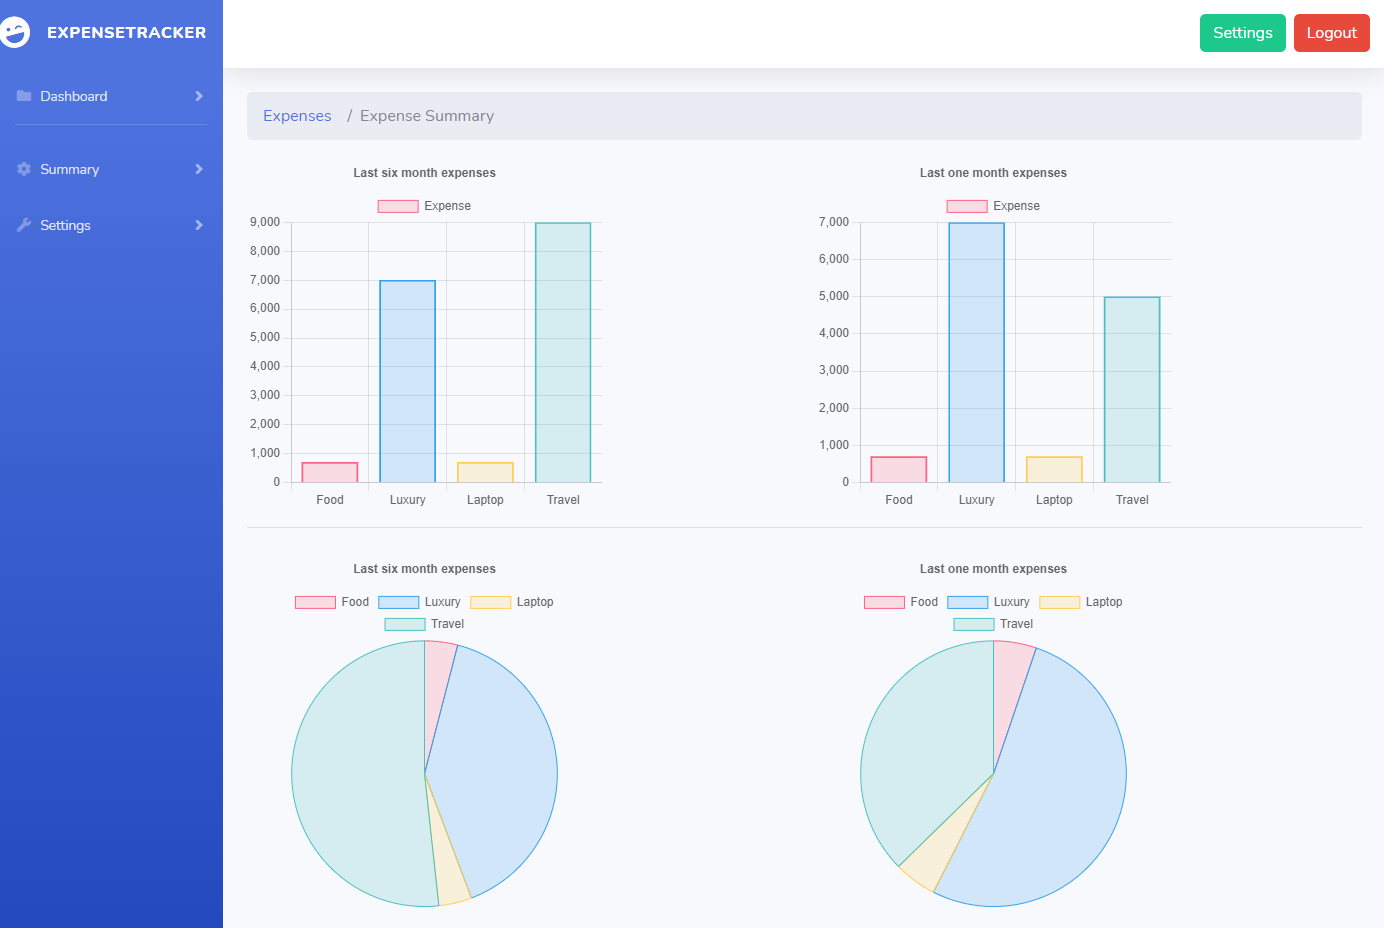Click the 9,000 axis label in six month chart
The image size is (1384, 928).
(265, 222)
